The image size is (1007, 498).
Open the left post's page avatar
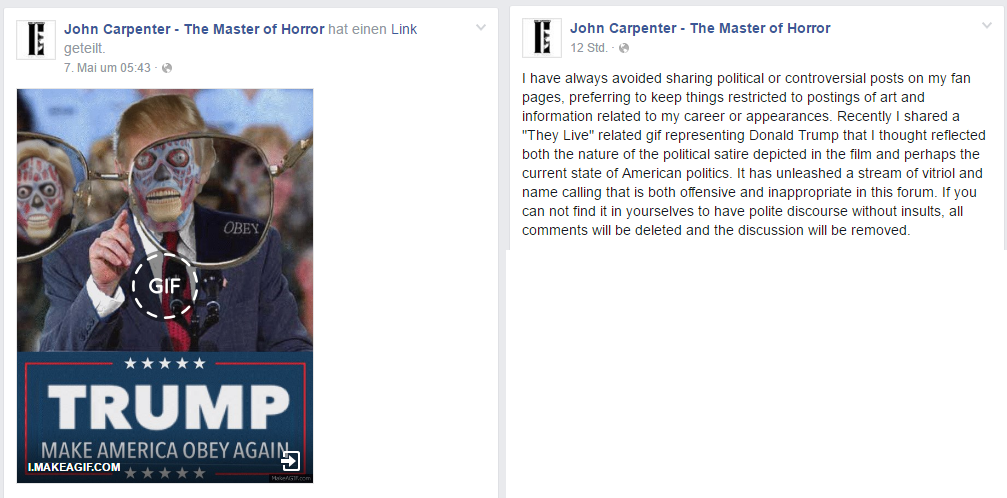point(36,40)
